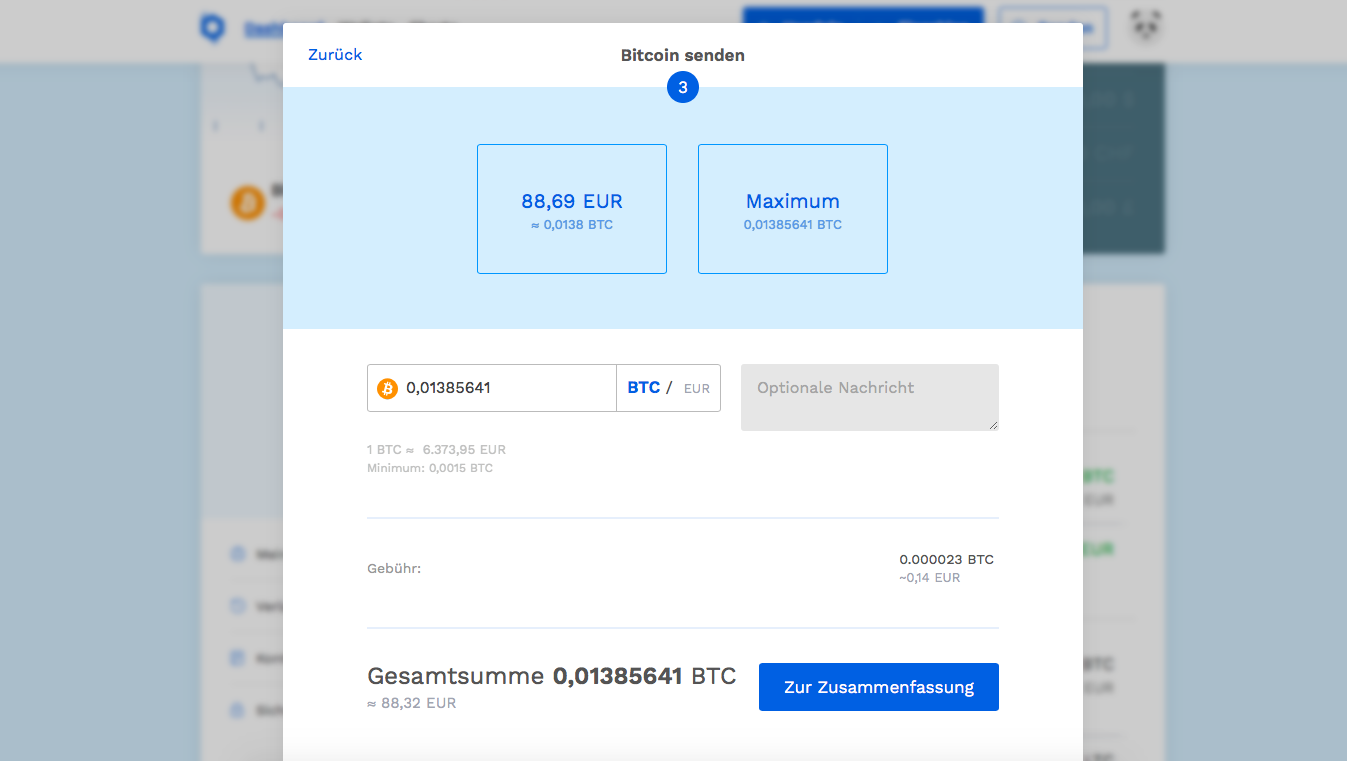Viewport: 1347px width, 761px height.
Task: Click the blue logo in the page header
Action: tap(212, 28)
